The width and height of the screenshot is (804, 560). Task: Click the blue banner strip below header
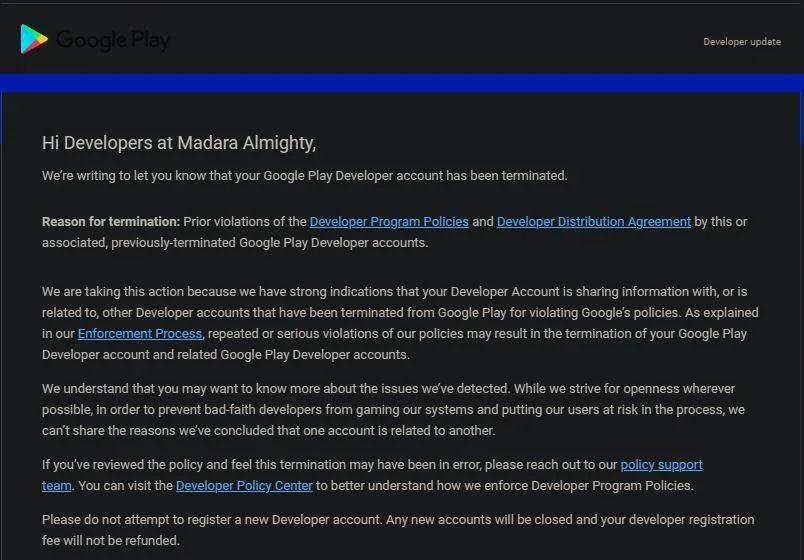tap(402, 82)
